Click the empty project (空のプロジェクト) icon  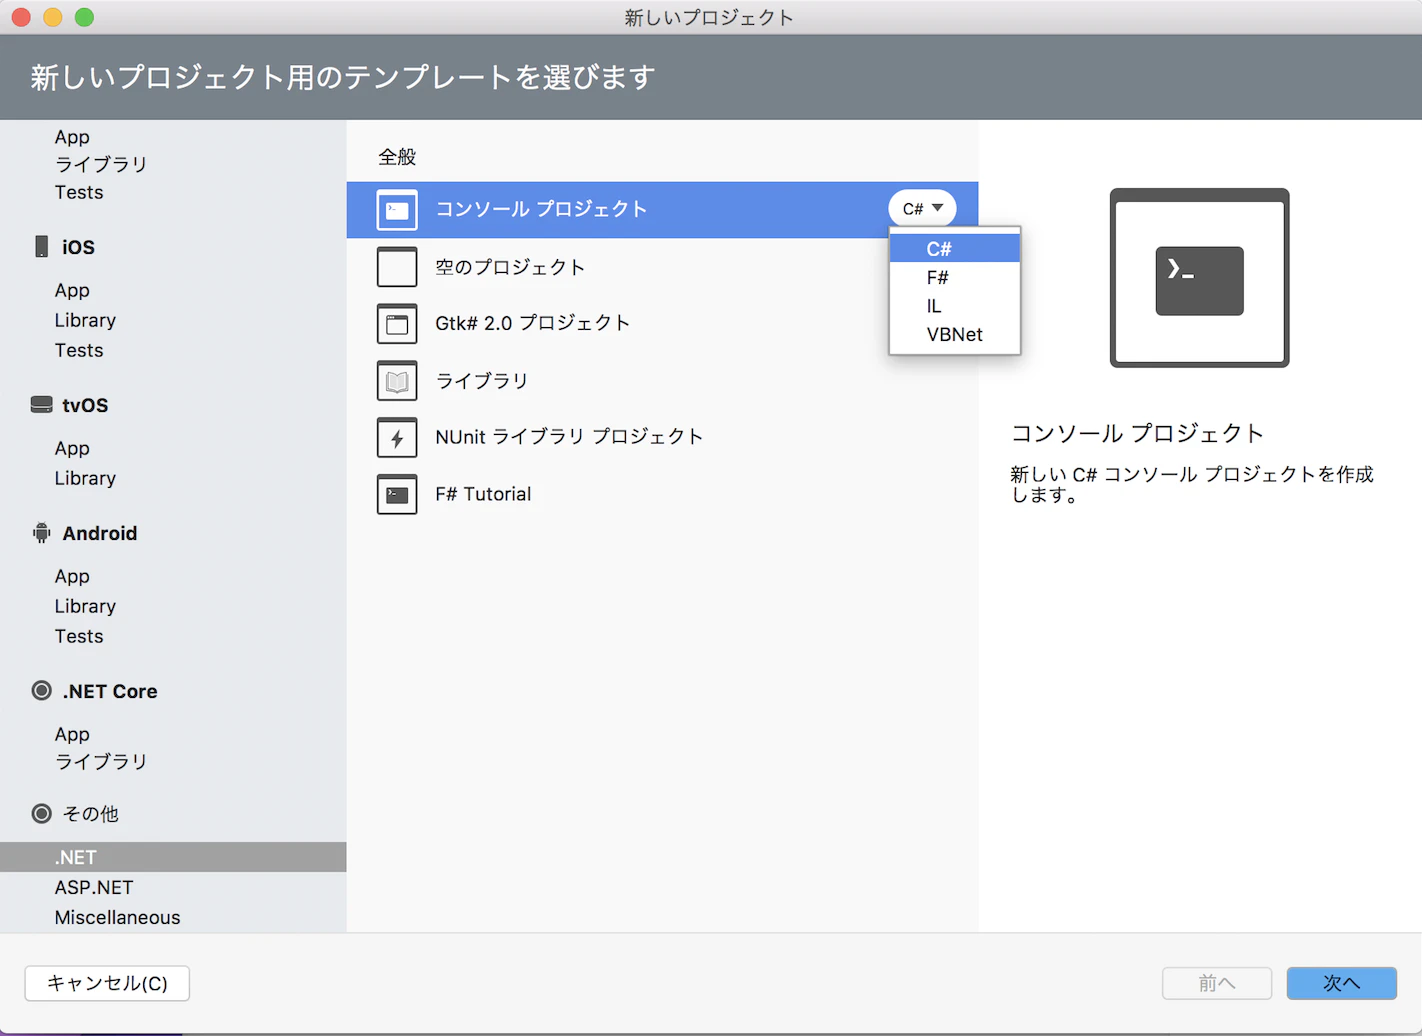tap(397, 267)
